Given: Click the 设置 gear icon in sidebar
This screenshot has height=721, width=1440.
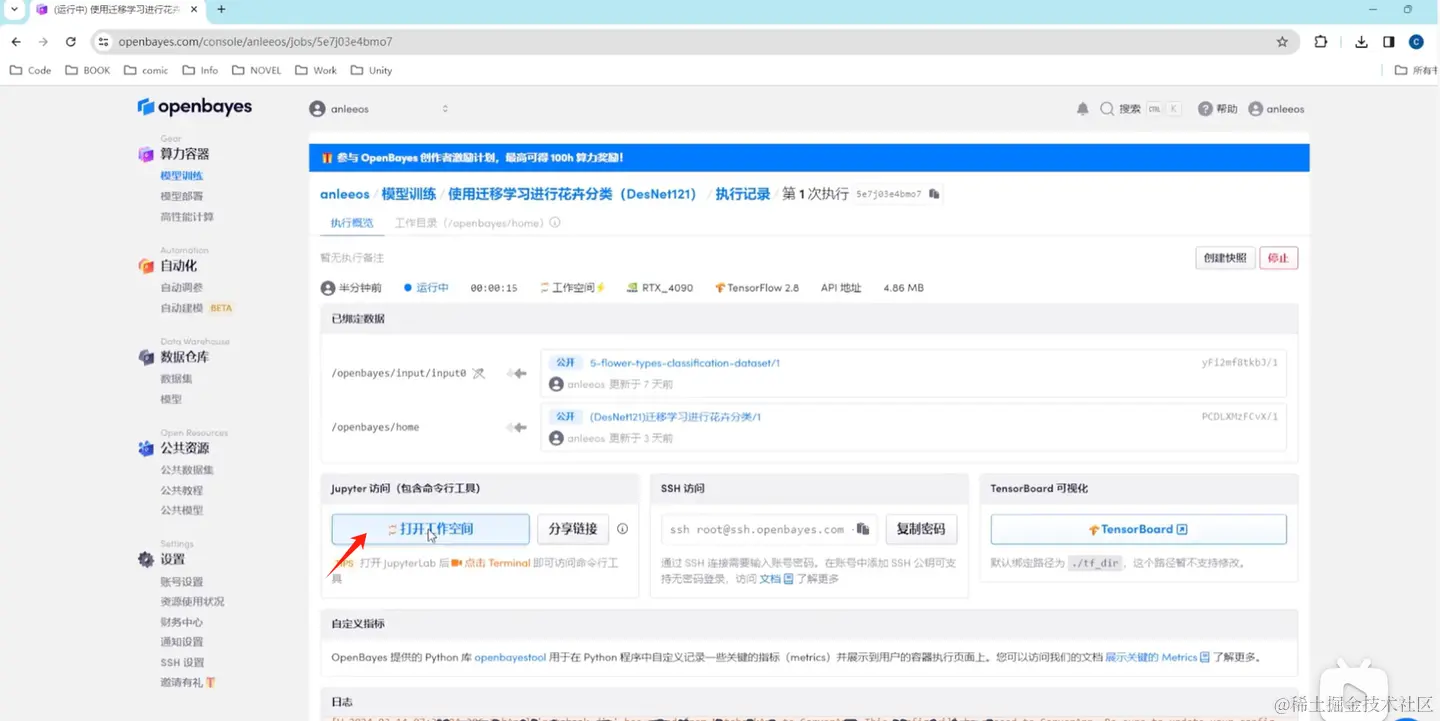Looking at the screenshot, I should pyautogui.click(x=146, y=560).
